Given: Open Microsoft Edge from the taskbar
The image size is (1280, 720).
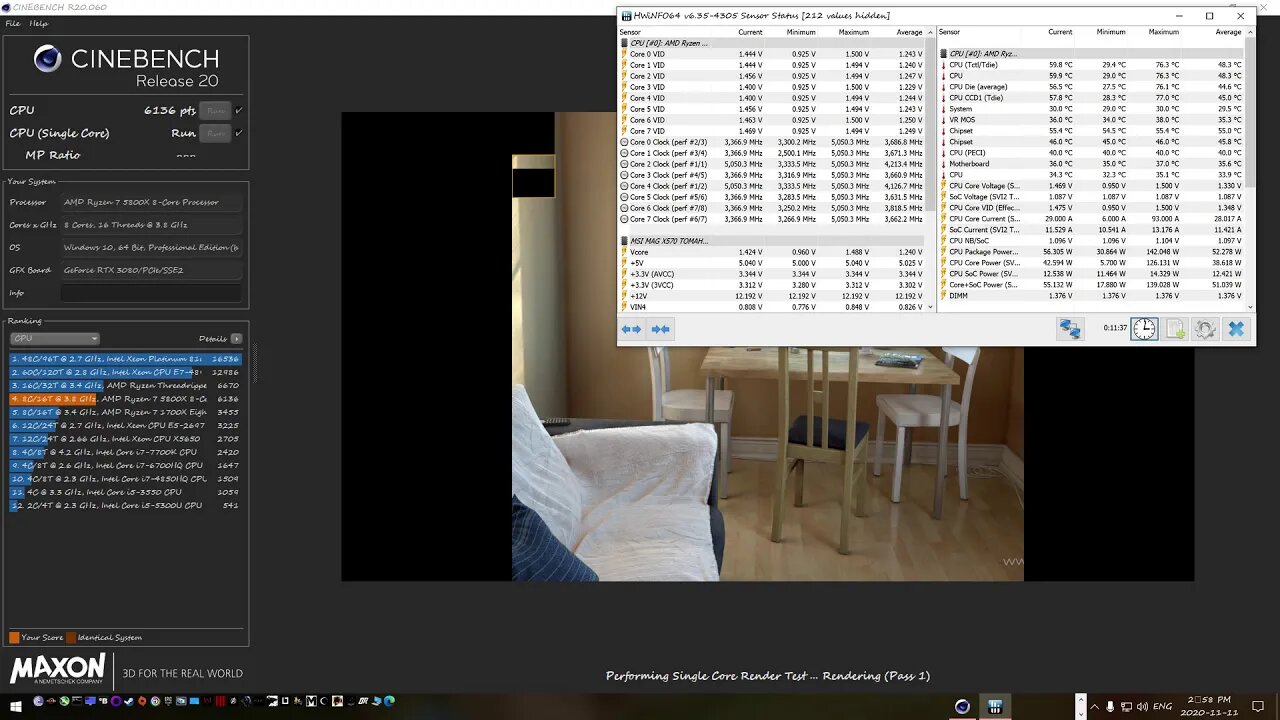Looking at the screenshot, I should coord(389,701).
